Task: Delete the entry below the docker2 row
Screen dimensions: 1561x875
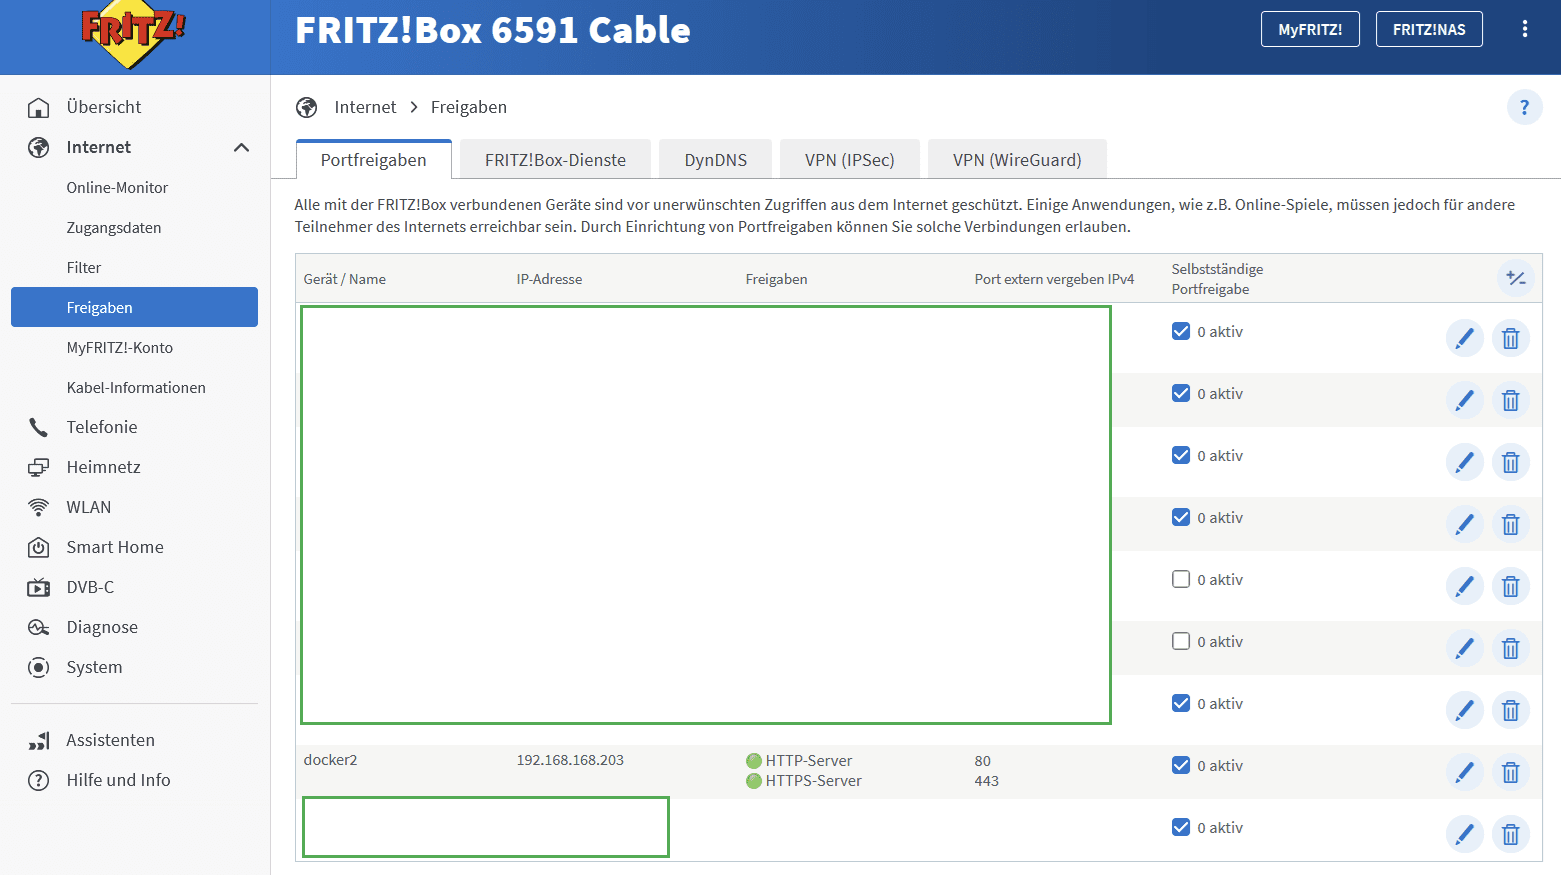Action: tap(1511, 834)
